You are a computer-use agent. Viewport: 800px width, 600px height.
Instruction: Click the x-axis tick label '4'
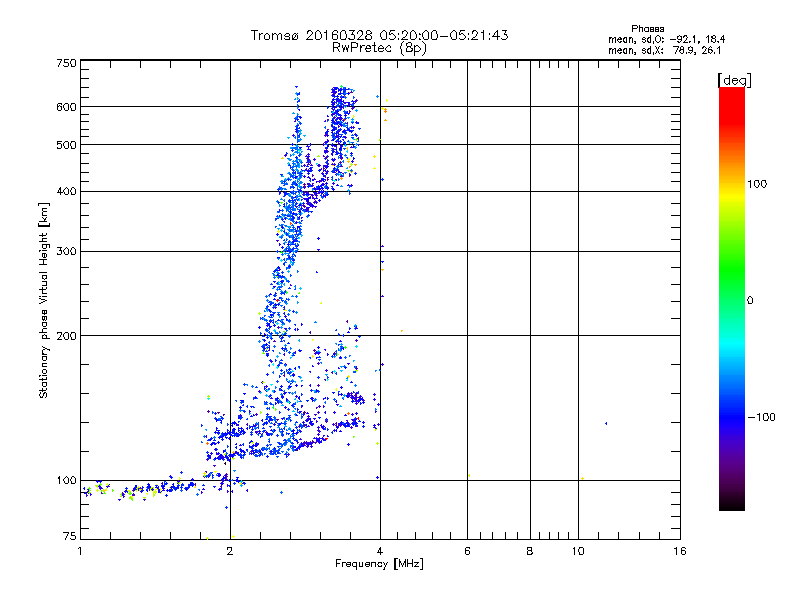click(x=380, y=551)
